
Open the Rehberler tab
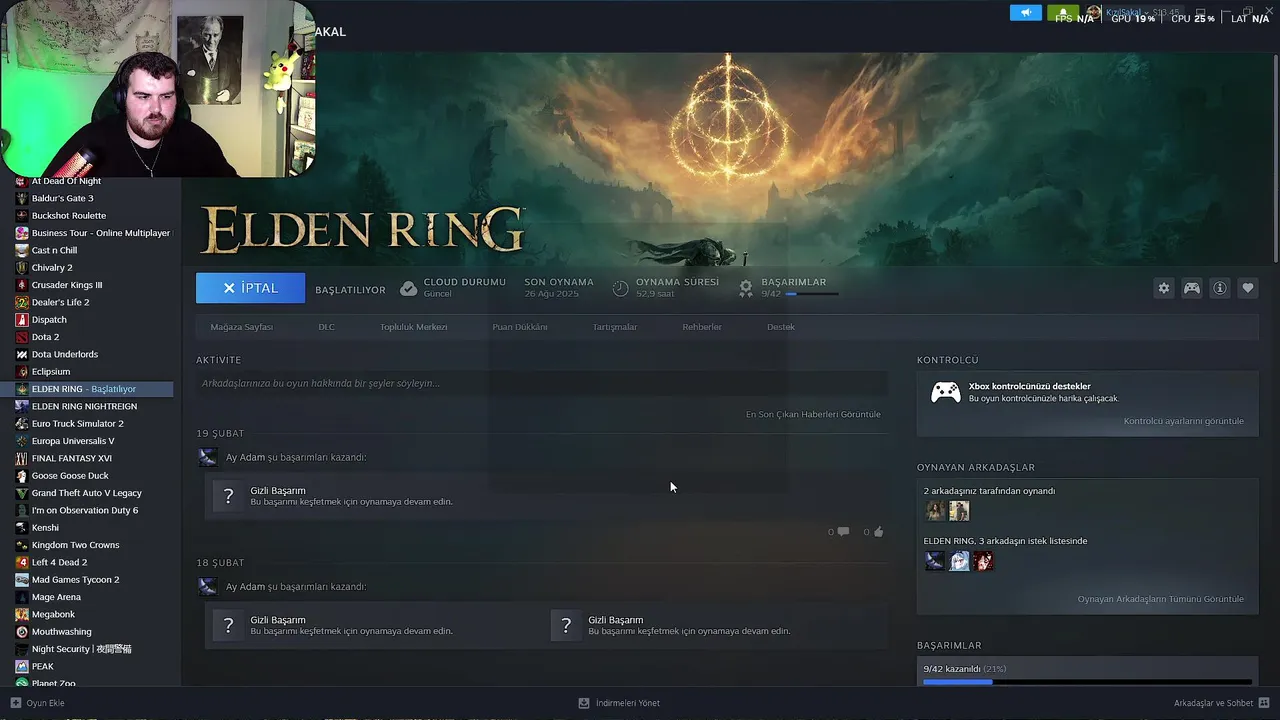(x=701, y=327)
